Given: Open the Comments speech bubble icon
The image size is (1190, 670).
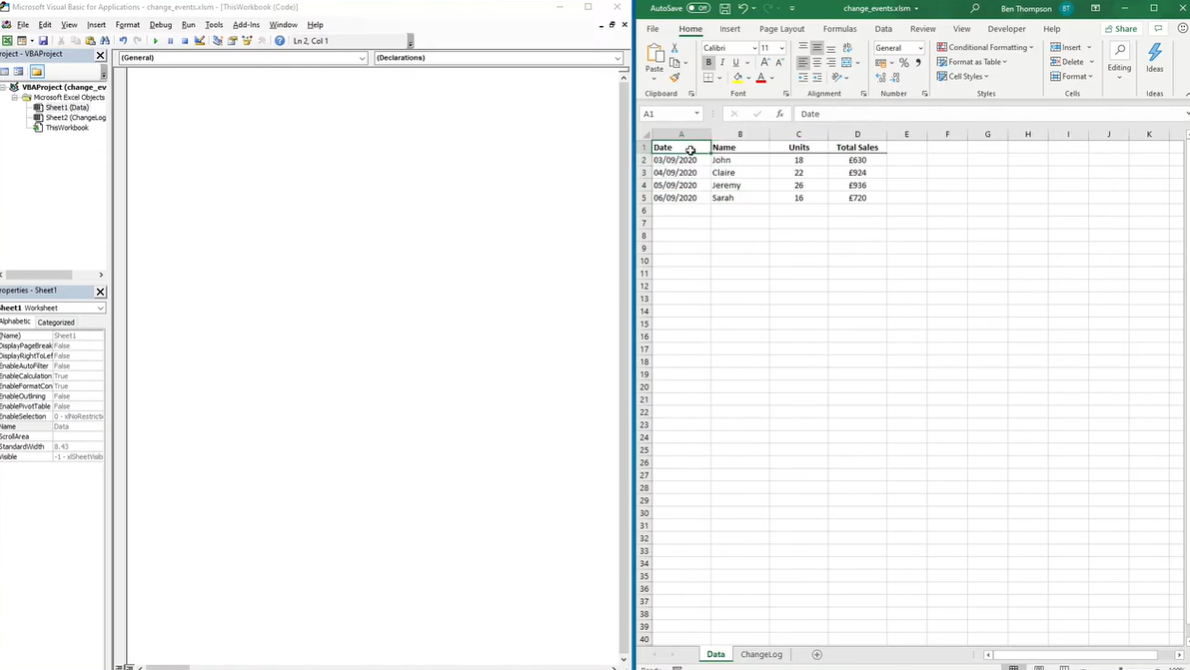Looking at the screenshot, I should (1158, 29).
